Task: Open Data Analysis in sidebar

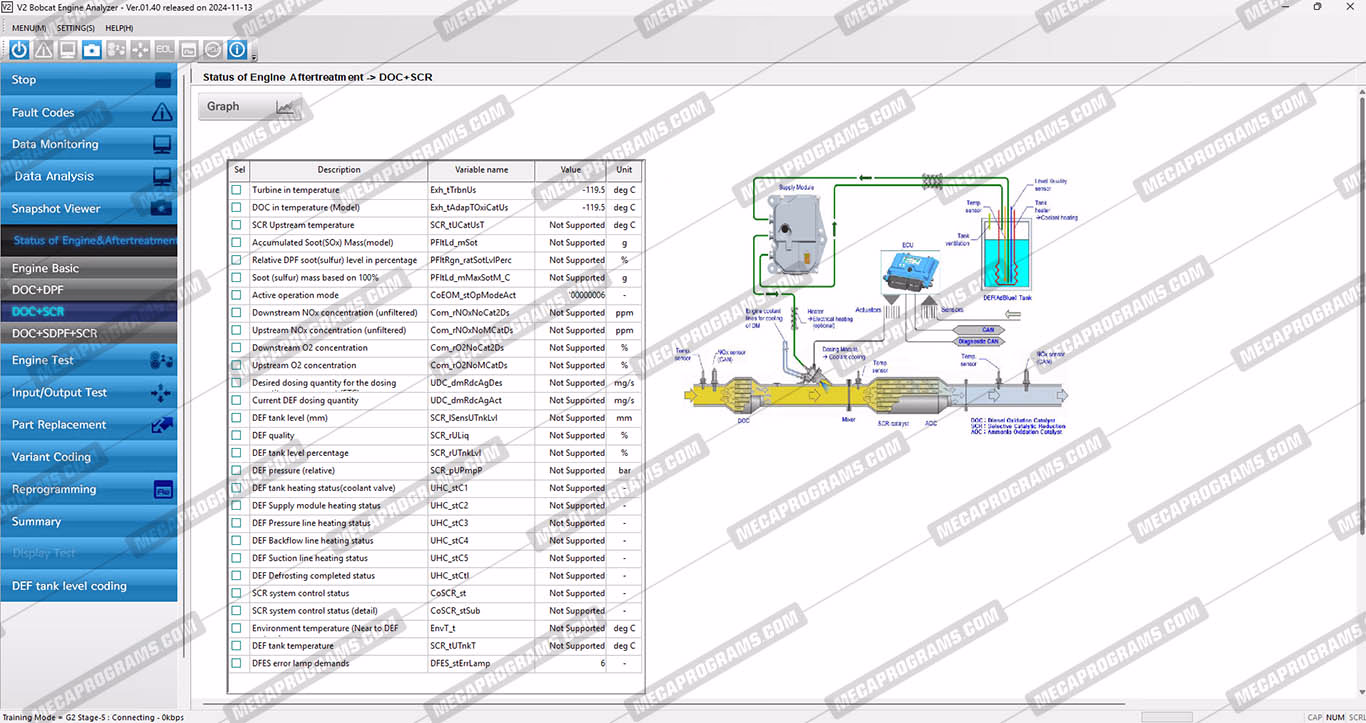Action: pos(88,176)
